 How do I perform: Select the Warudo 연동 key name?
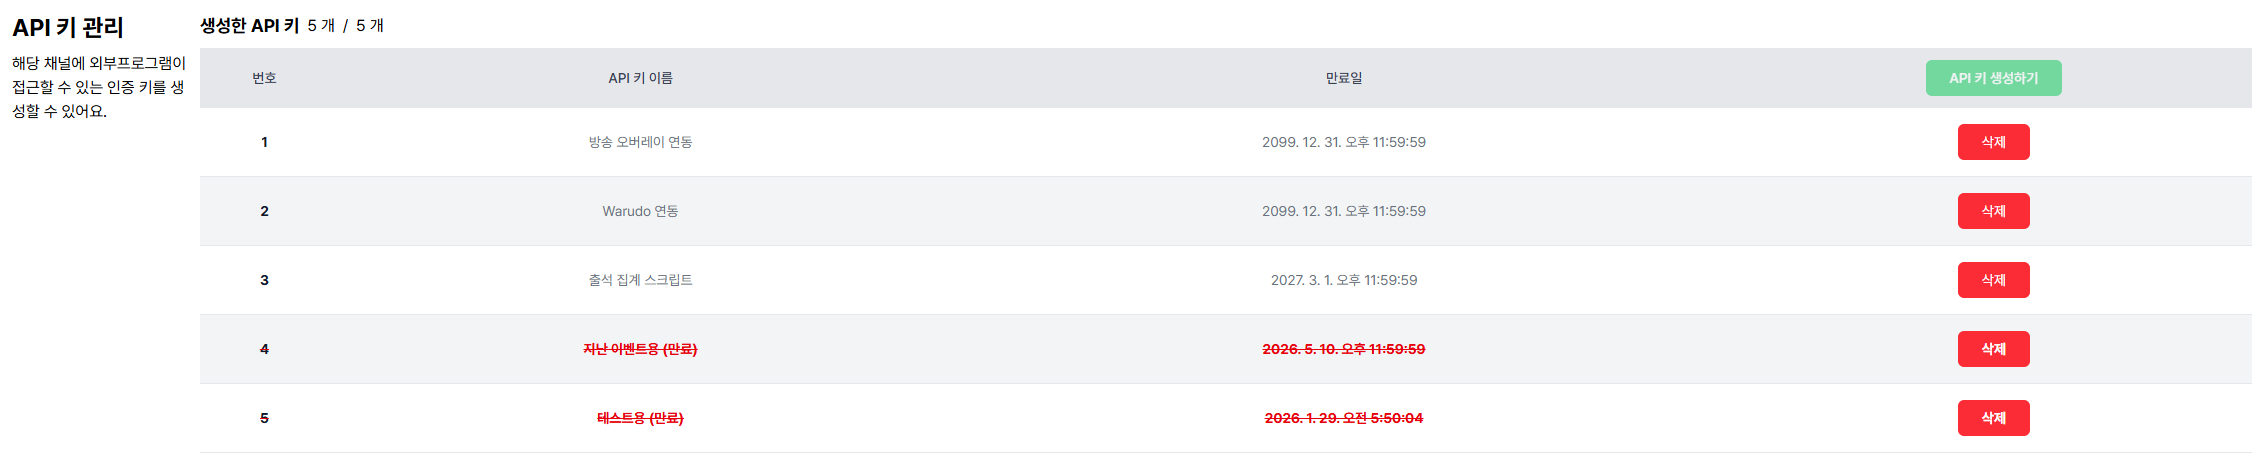click(640, 211)
